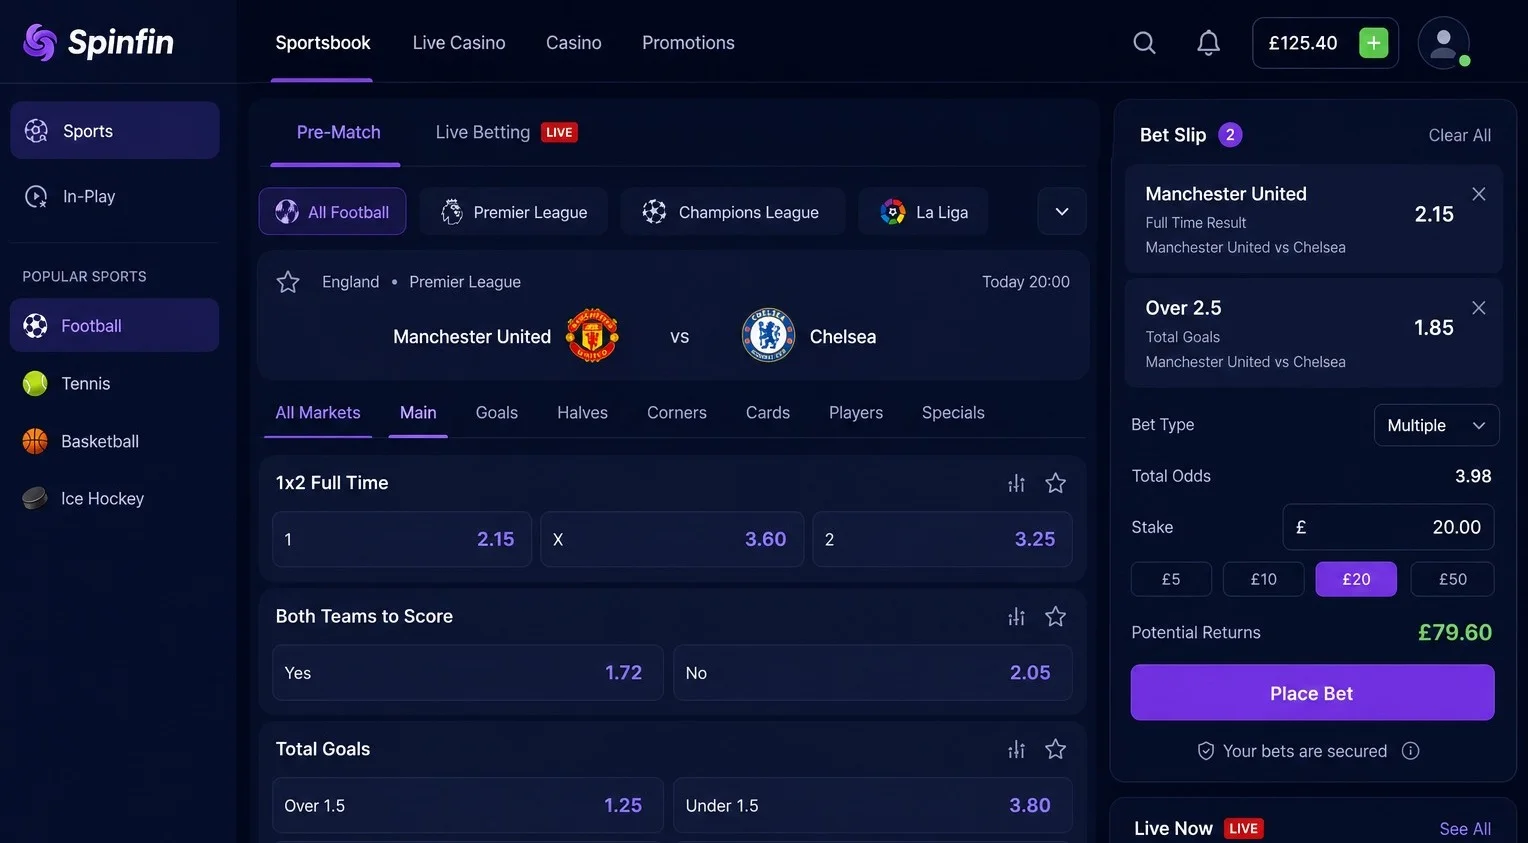Click the shield icon near secured text

point(1206,751)
